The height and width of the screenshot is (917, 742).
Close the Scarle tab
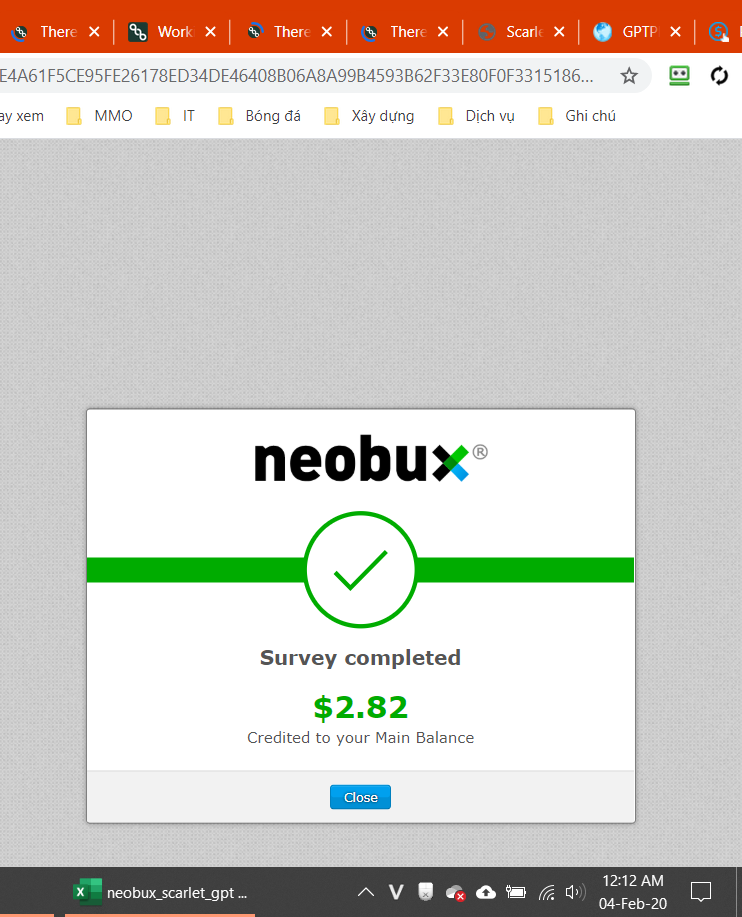[559, 32]
